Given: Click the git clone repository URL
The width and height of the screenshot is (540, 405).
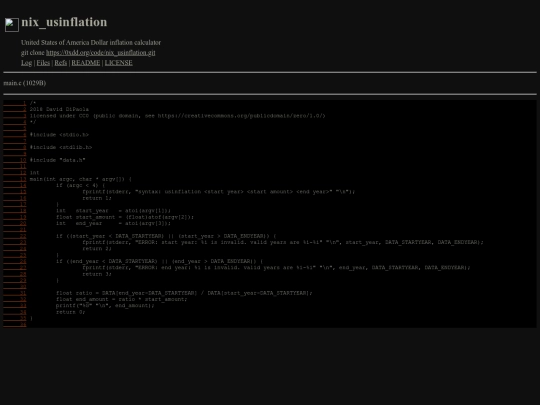Looking at the screenshot, I should pos(101,53).
